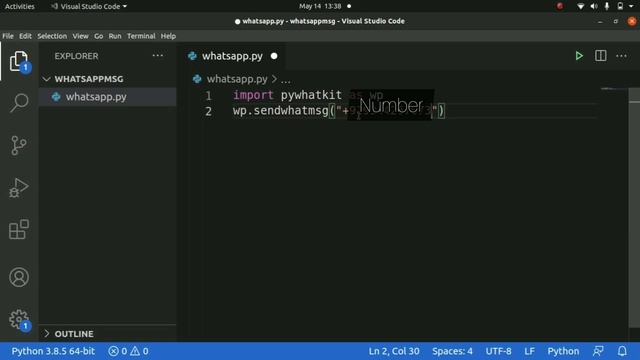Click Activities in the top bar

coord(20,6)
